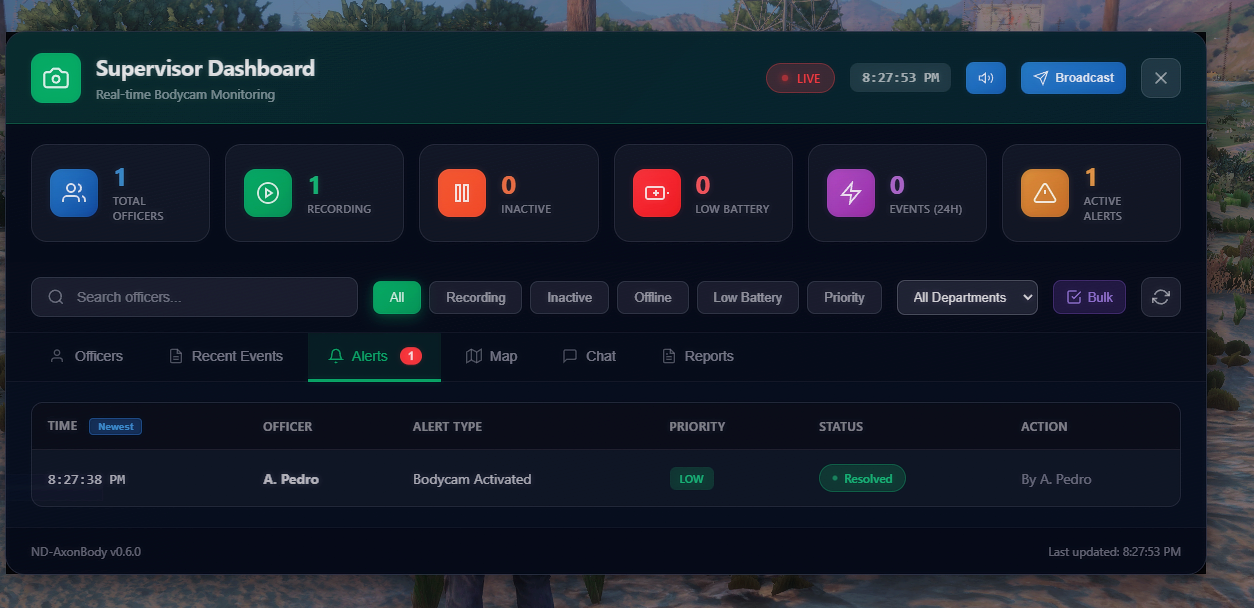Toggle the Recording filter chip
This screenshot has height=608, width=1254.
pos(475,297)
